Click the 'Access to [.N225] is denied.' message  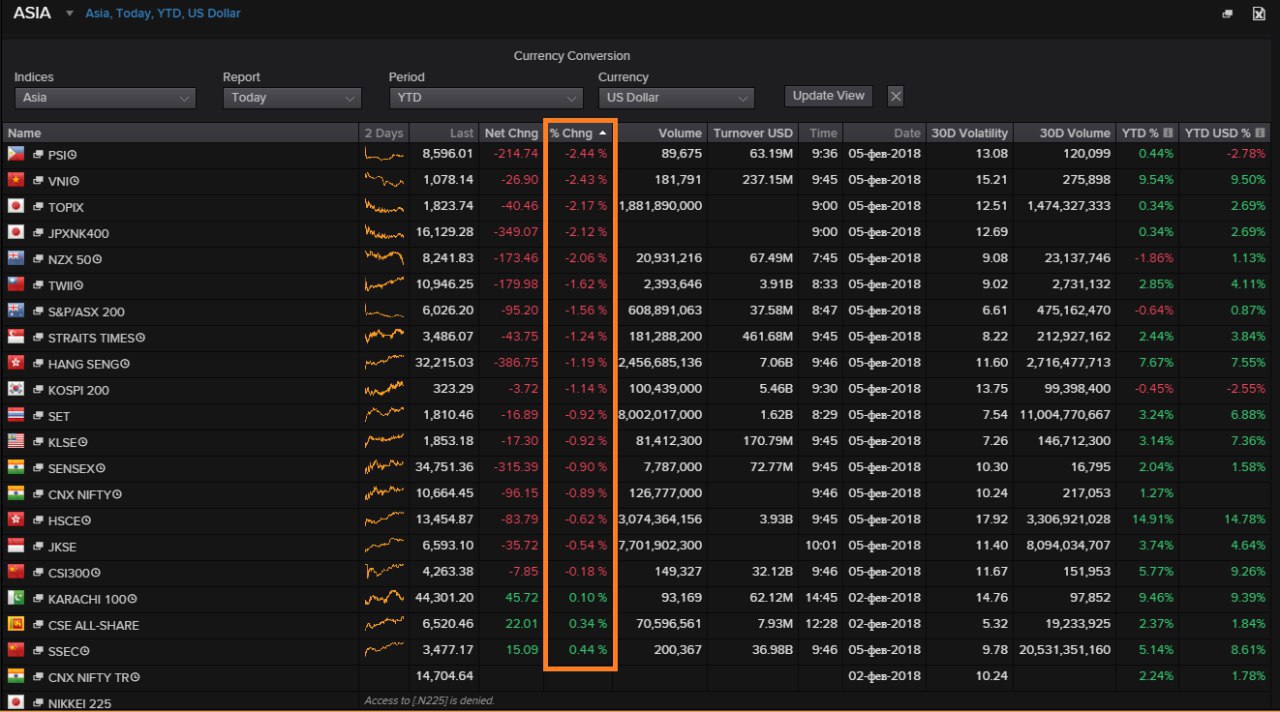click(429, 701)
